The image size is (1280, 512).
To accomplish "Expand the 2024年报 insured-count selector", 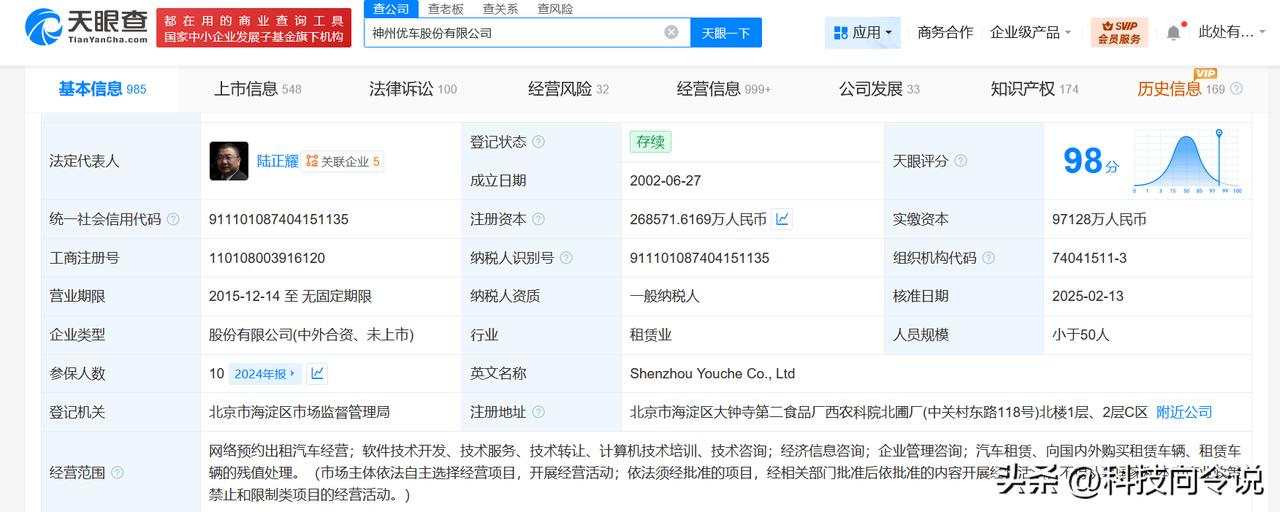I will click(265, 374).
